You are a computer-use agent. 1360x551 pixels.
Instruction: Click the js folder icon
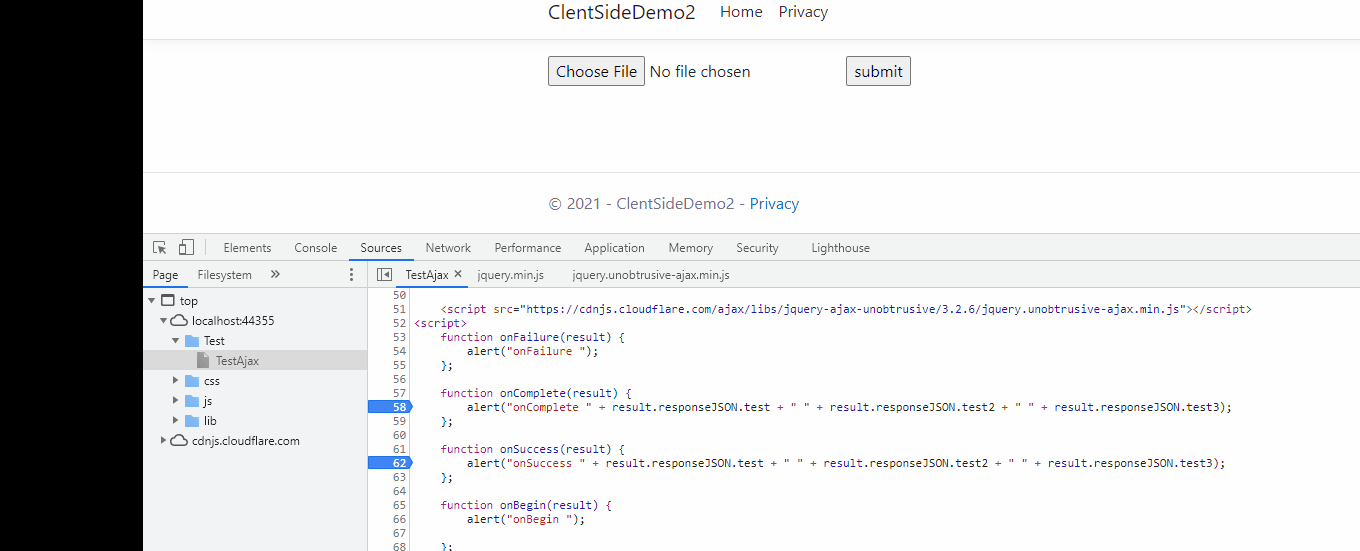192,400
